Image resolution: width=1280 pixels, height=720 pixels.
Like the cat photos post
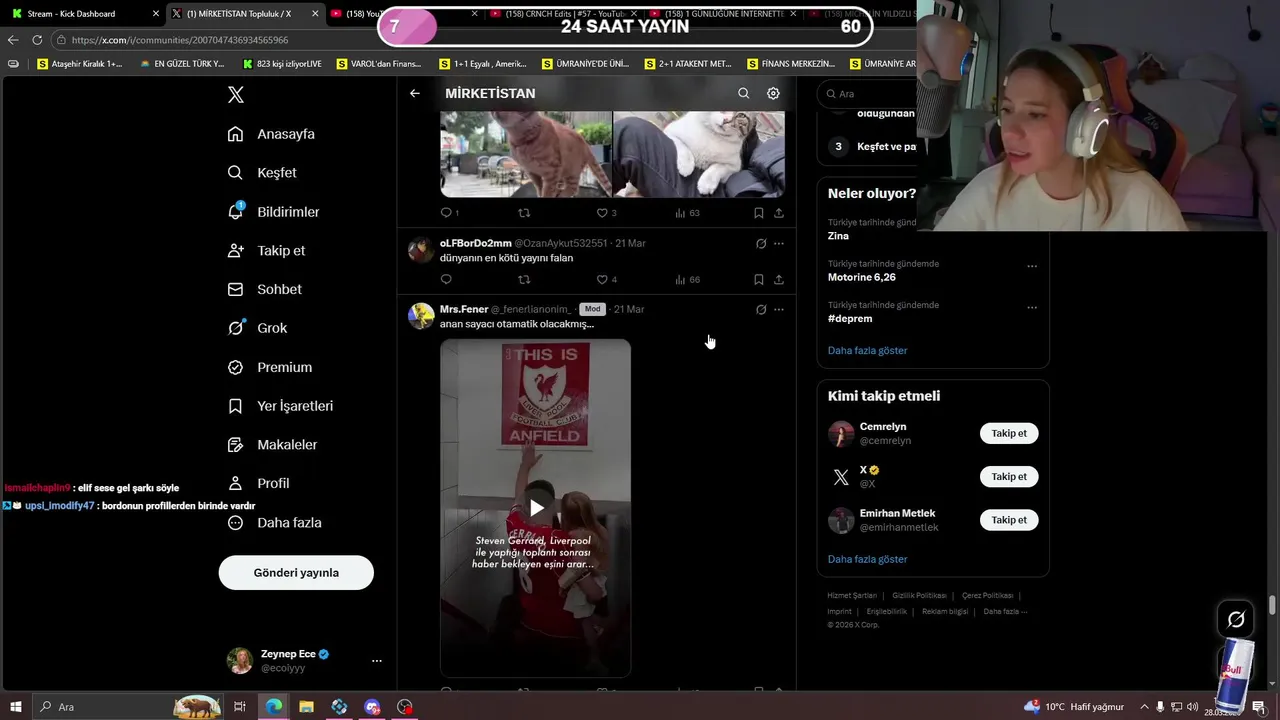click(x=602, y=213)
